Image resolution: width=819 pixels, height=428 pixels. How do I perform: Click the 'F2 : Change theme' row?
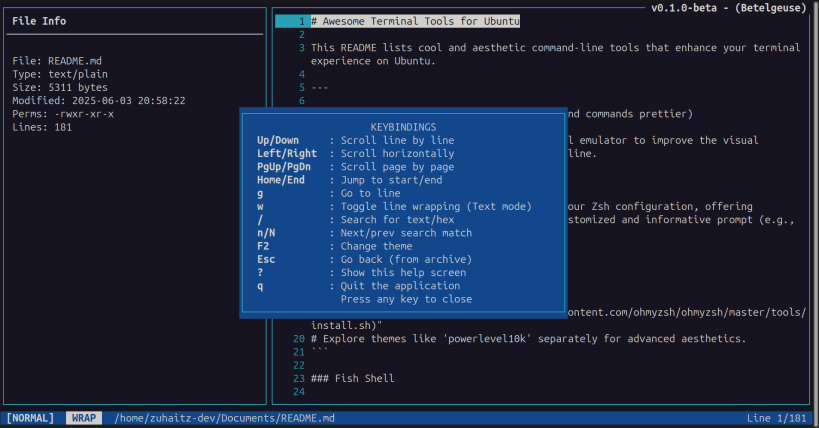334,246
